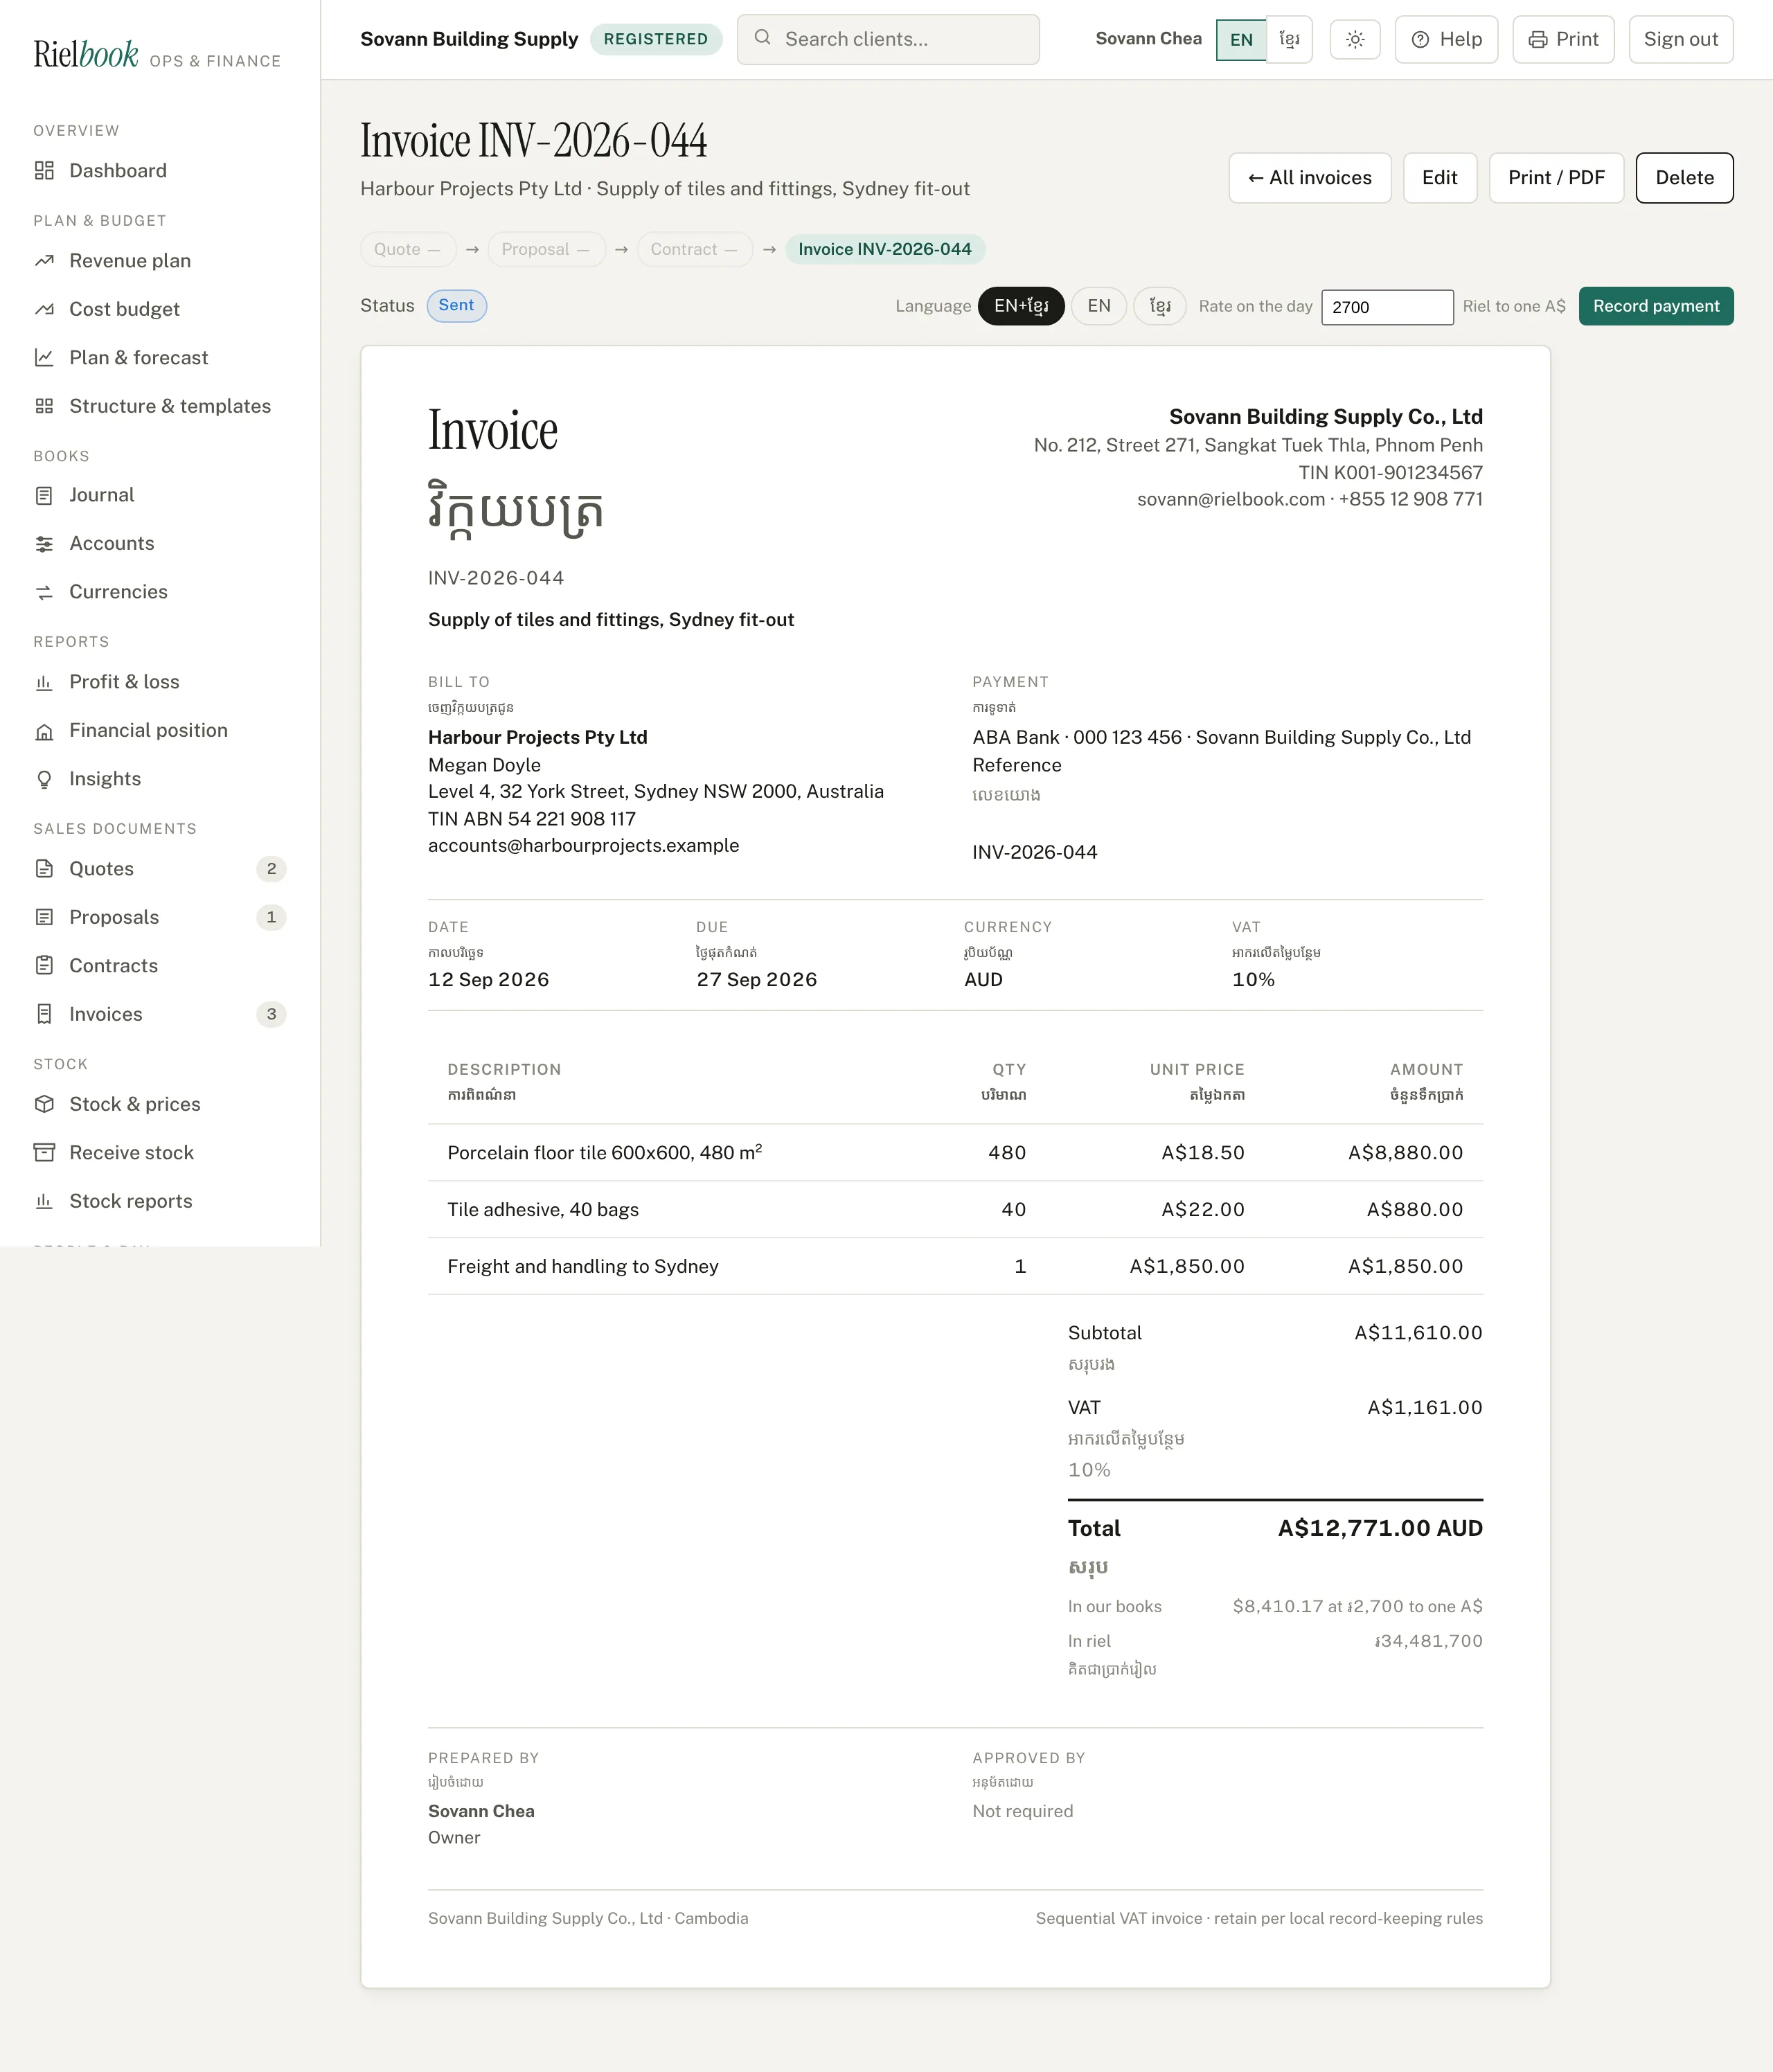The height and width of the screenshot is (2072, 1773).
Task: Sign out of the application
Action: pos(1681,40)
